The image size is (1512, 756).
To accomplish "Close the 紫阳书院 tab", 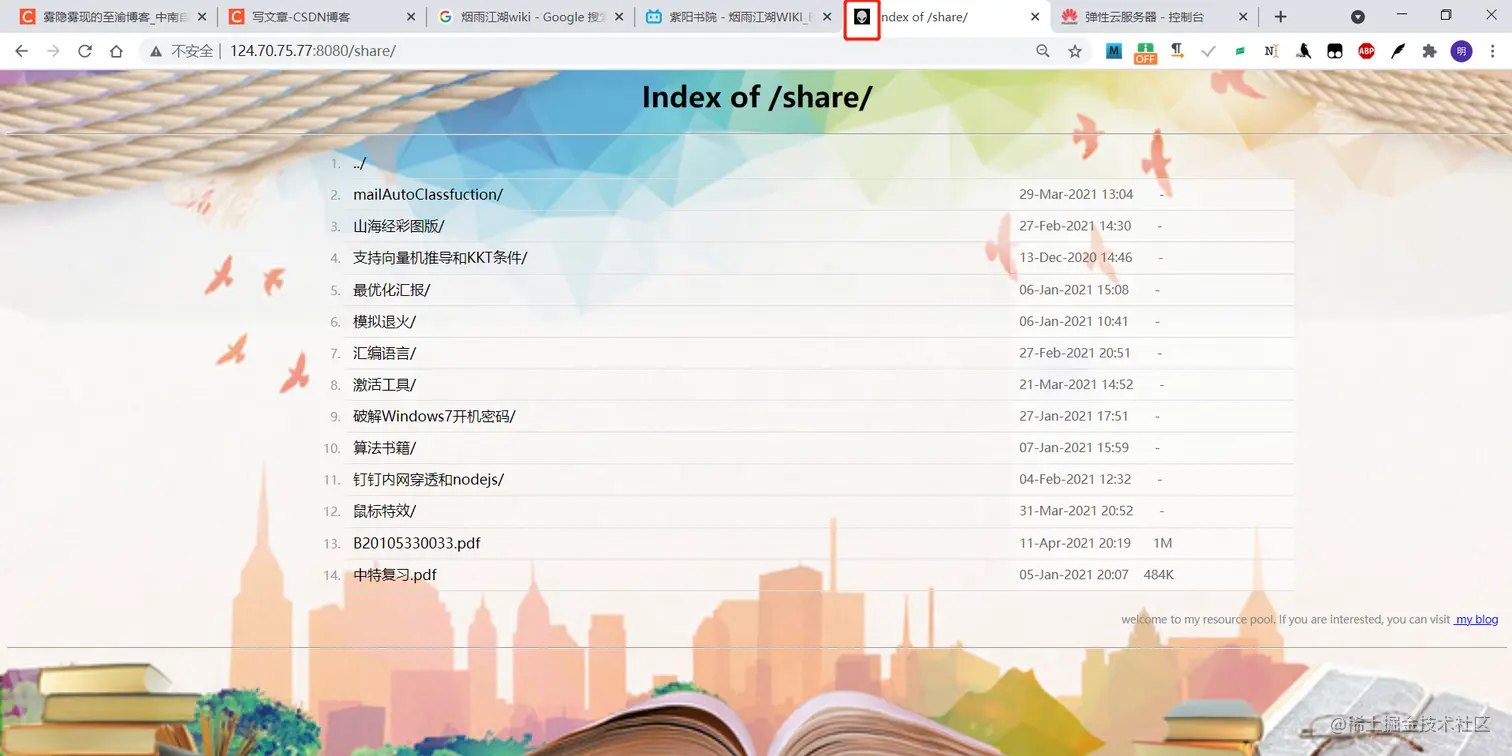I will coord(827,17).
